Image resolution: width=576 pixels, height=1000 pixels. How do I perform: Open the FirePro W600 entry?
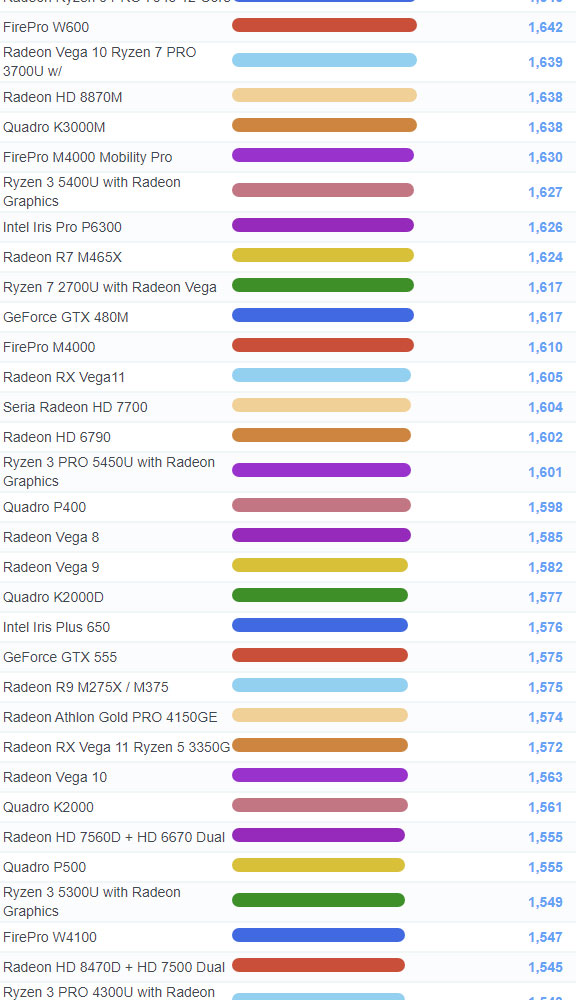(46, 27)
